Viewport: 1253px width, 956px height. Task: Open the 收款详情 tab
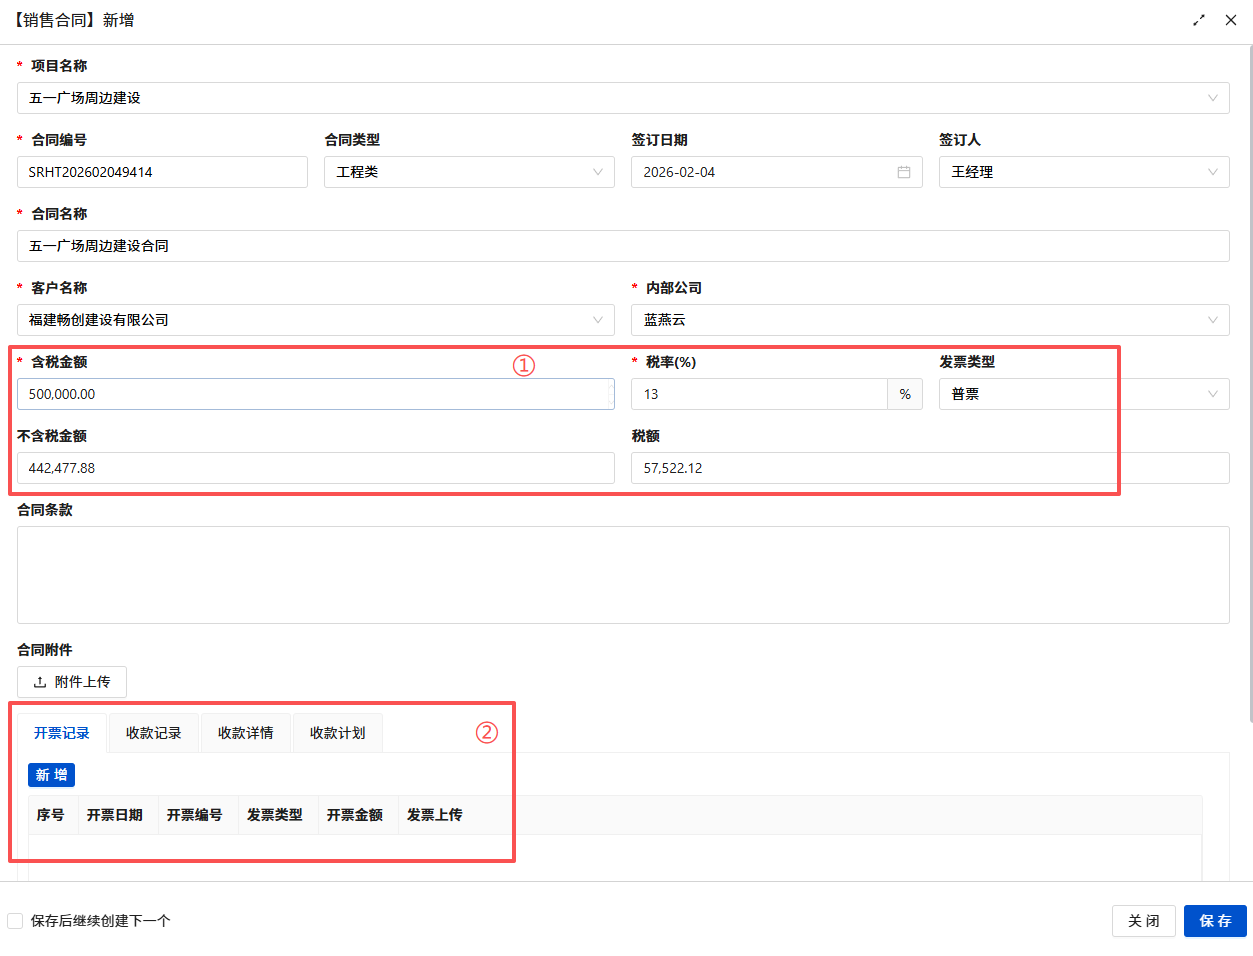pyautogui.click(x=246, y=733)
